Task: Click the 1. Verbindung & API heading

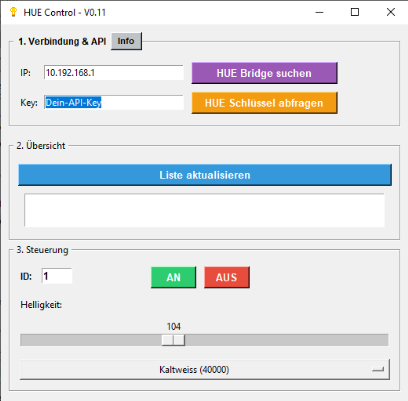Action: [x=62, y=41]
